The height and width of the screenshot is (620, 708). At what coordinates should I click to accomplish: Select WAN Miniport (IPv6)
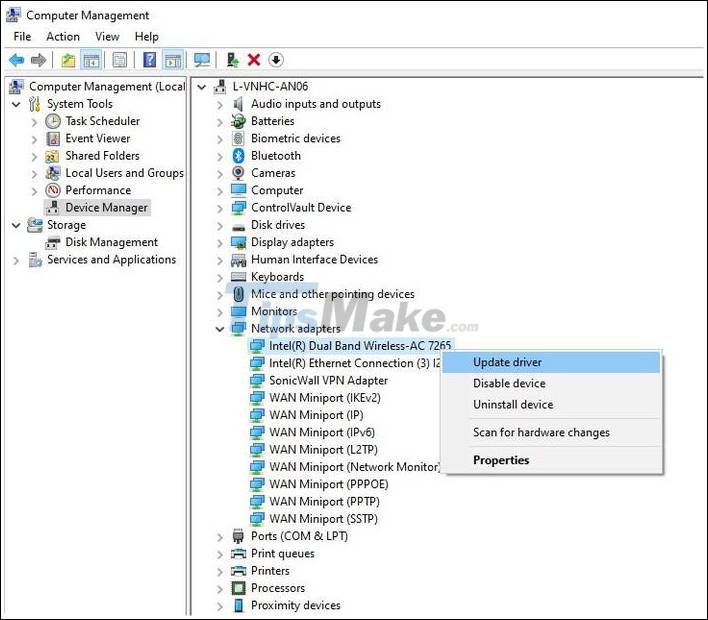(x=322, y=433)
